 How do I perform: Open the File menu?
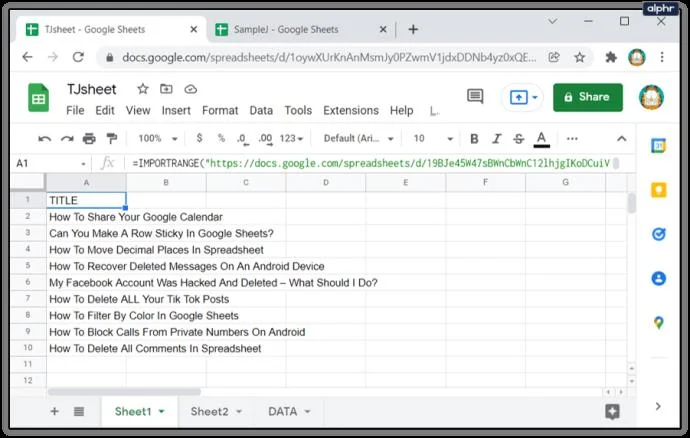click(x=75, y=110)
